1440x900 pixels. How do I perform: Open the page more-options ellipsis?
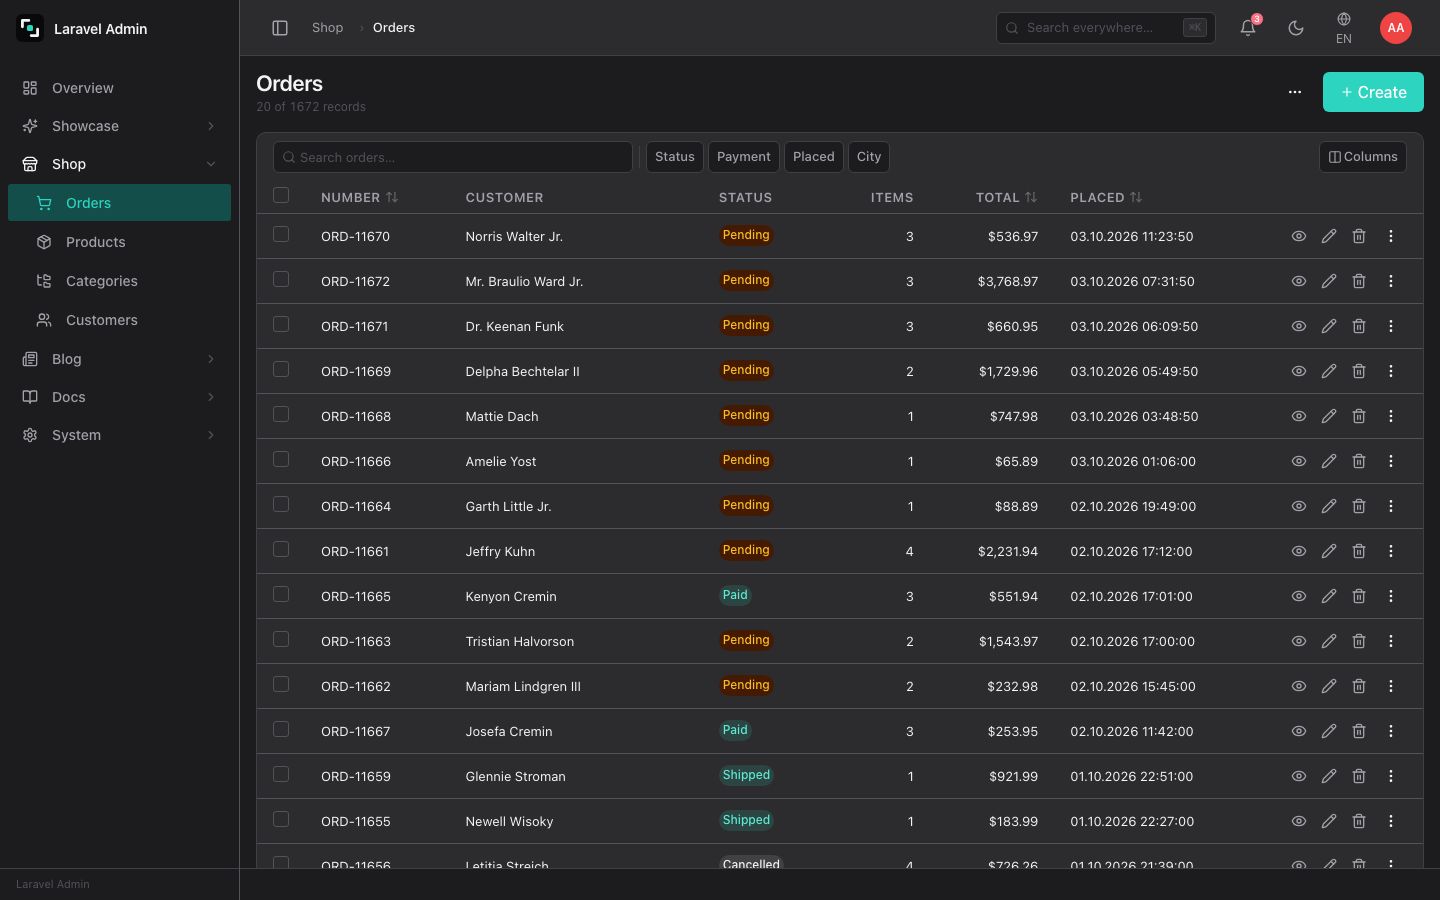1295,92
